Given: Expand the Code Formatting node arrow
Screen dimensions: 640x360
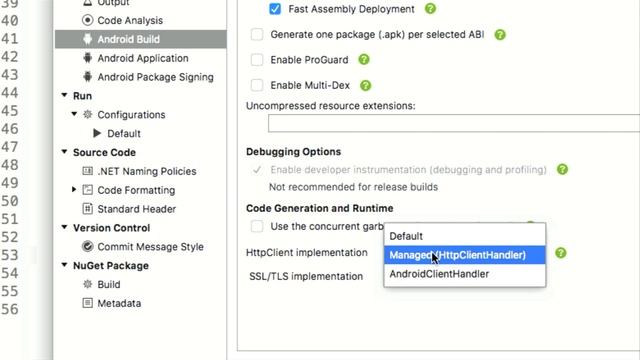Looking at the screenshot, I should pyautogui.click(x=74, y=189).
